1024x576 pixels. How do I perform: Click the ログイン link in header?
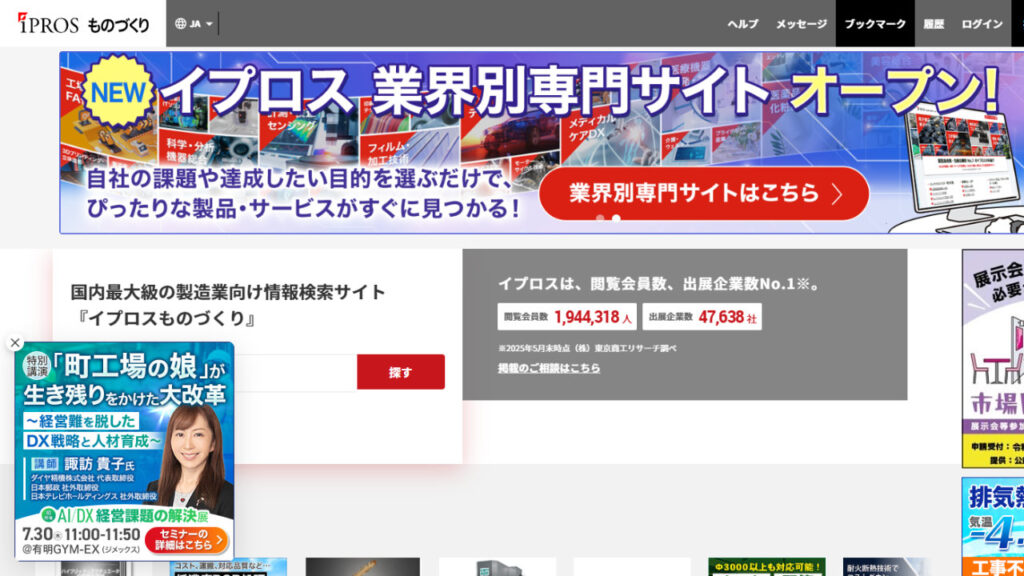(982, 24)
